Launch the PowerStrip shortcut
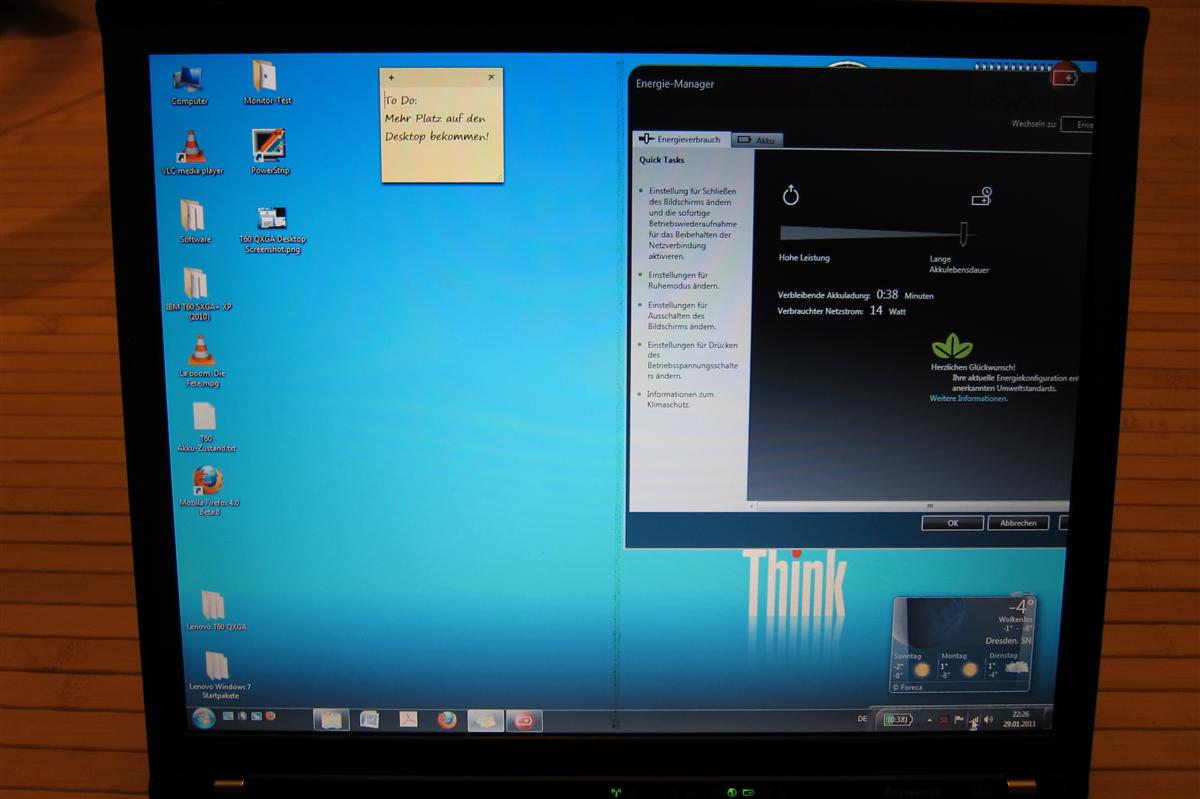 coord(269,152)
